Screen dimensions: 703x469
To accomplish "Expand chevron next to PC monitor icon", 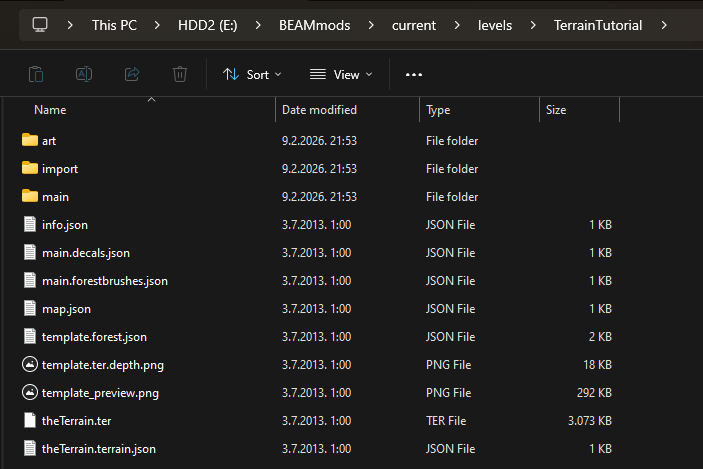I will pos(70,25).
